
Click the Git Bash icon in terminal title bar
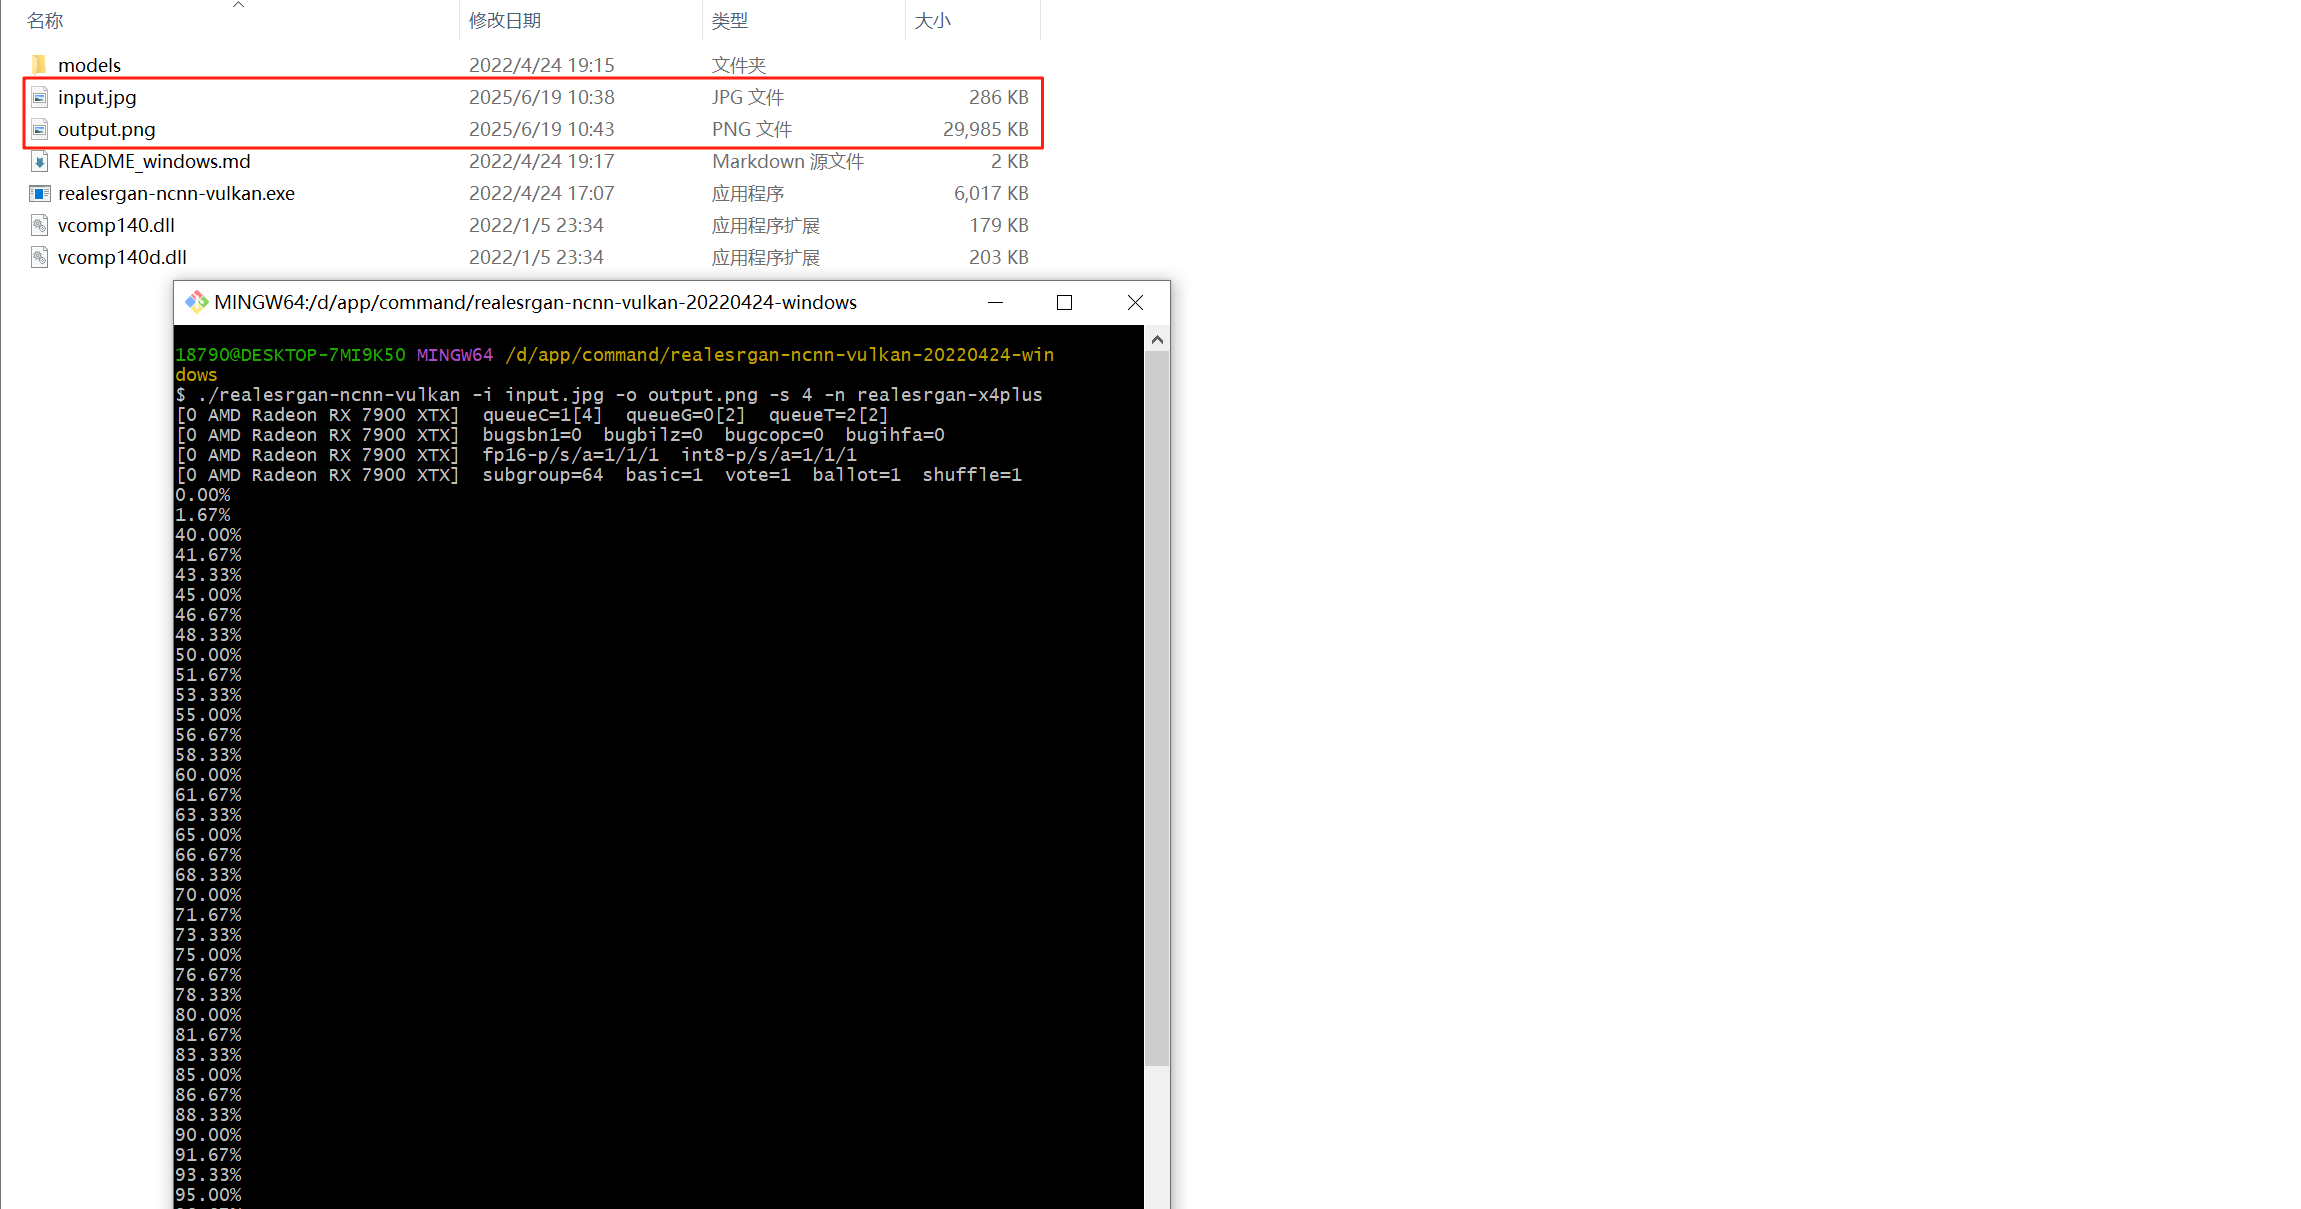click(196, 302)
